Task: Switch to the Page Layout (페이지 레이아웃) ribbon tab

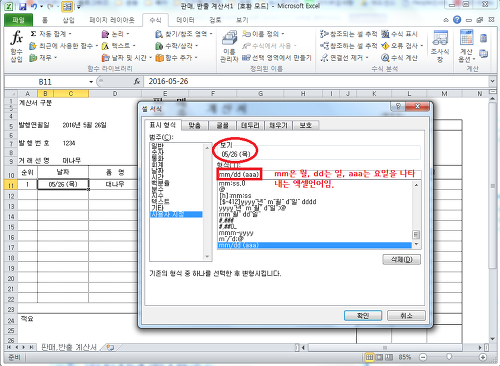Action: pos(112,20)
